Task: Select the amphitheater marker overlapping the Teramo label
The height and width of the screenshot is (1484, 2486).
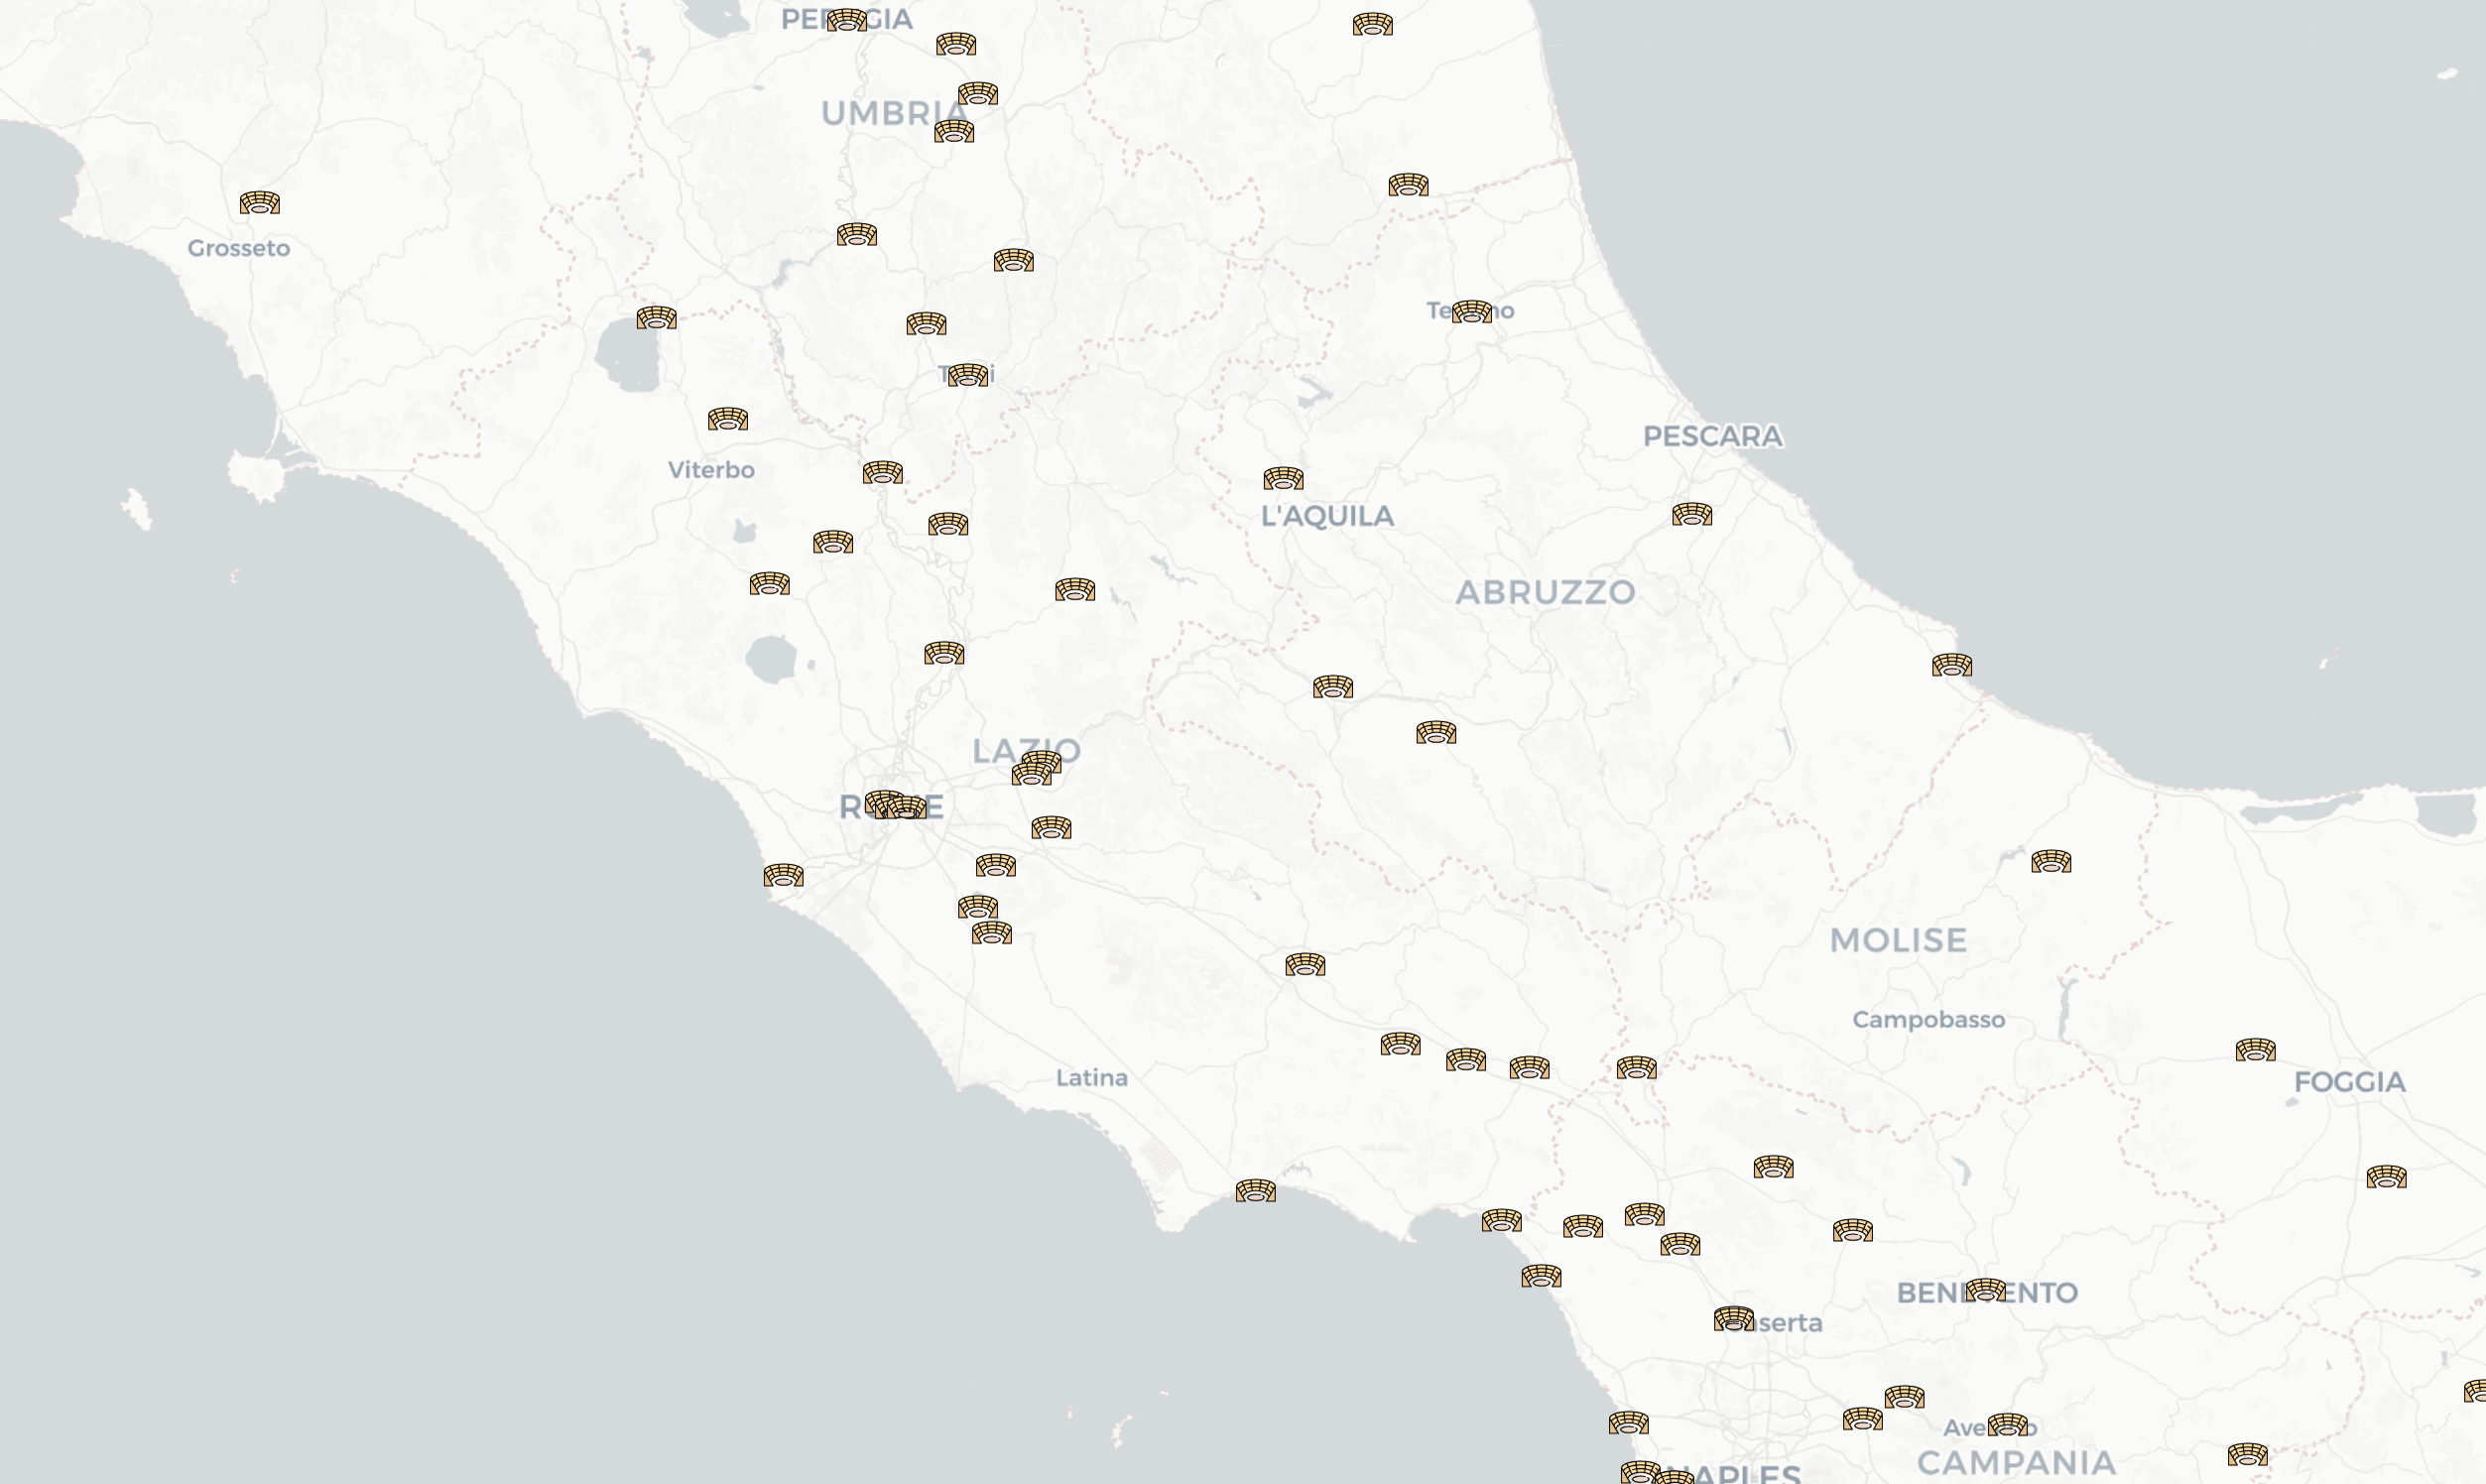Action: [1472, 312]
